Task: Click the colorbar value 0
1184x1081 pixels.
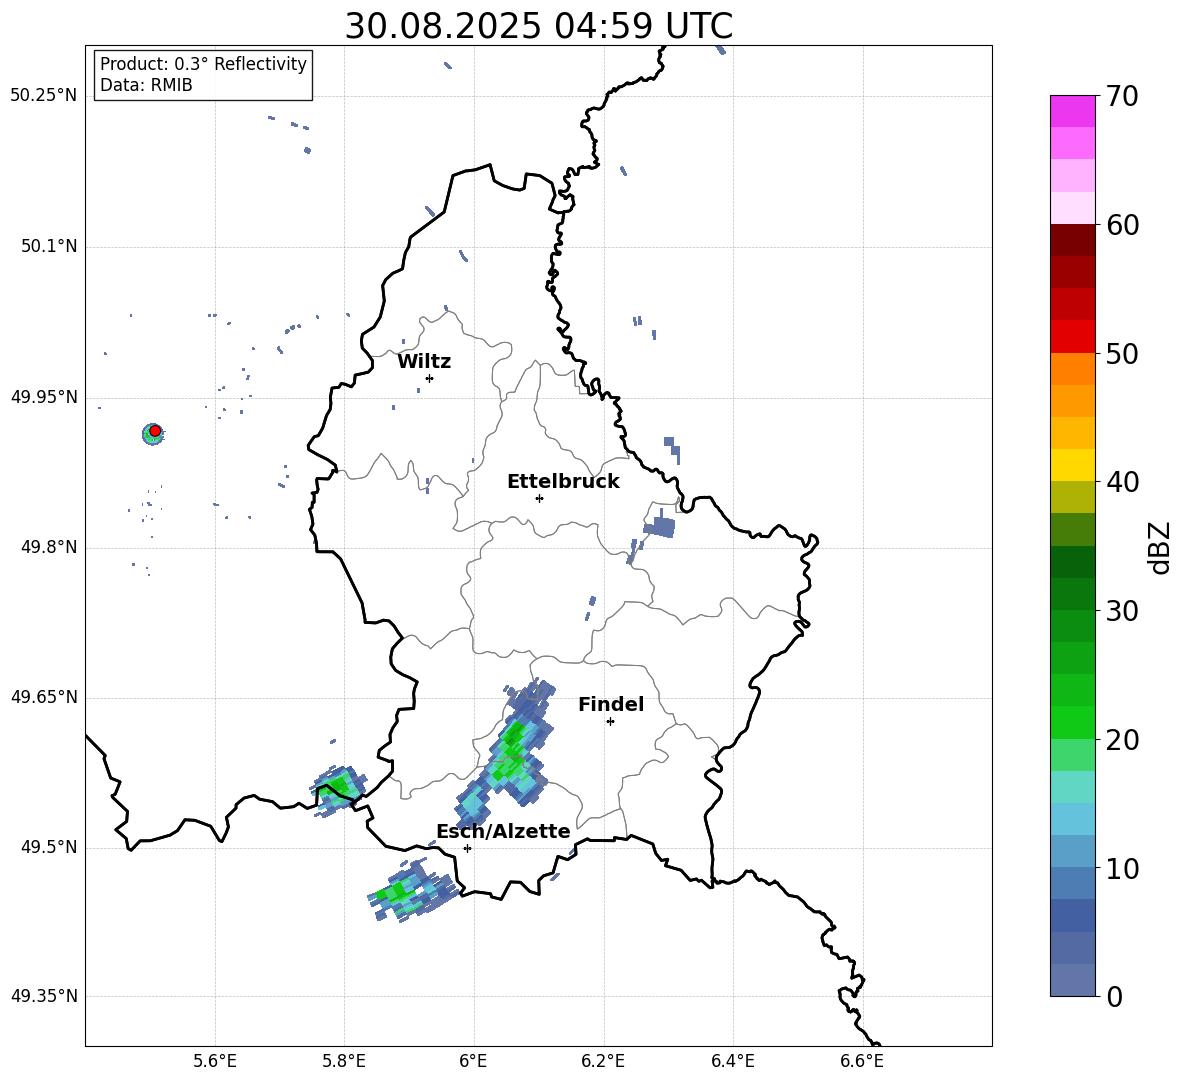Action: (x=1114, y=997)
